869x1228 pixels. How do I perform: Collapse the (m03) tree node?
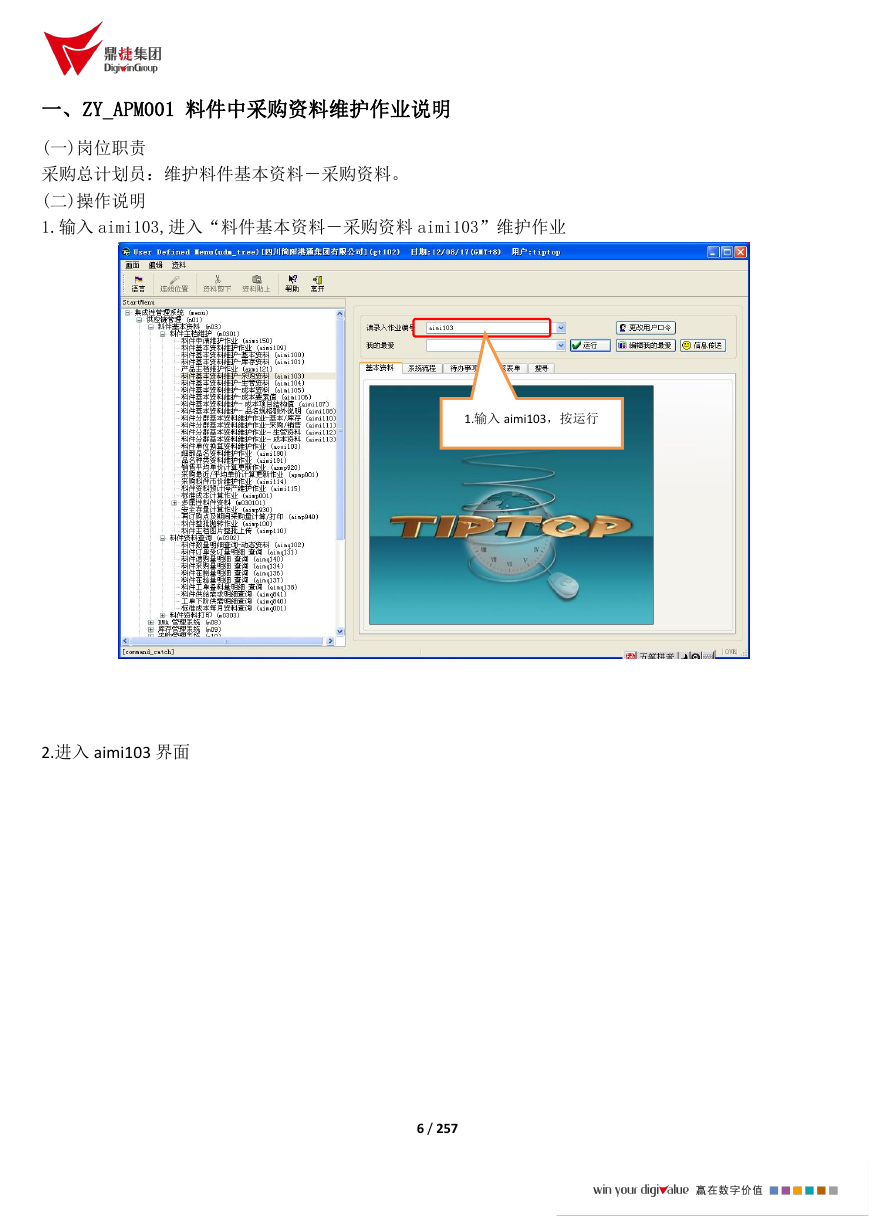[150, 326]
